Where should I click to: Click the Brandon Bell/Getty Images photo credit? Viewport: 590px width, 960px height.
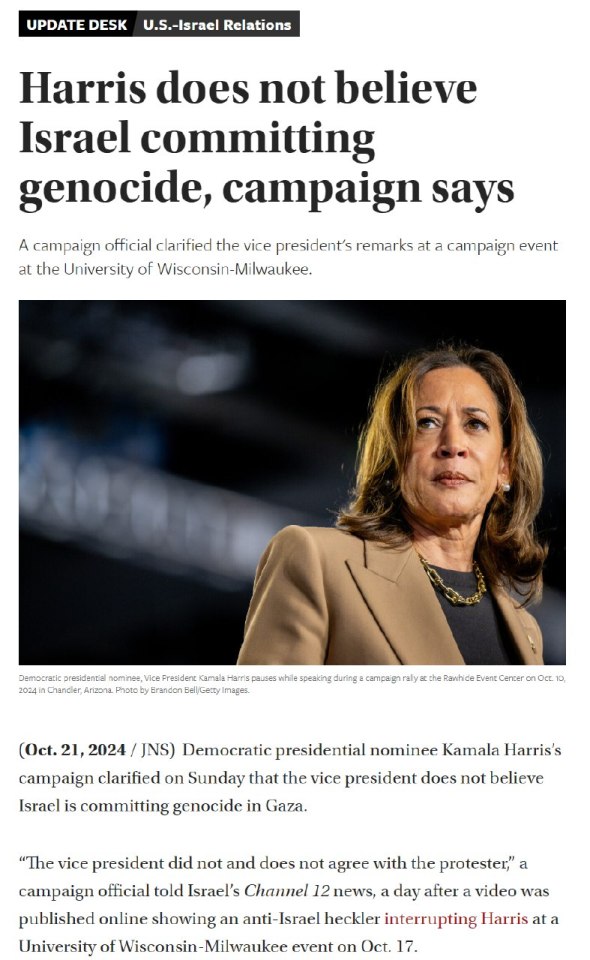200,690
